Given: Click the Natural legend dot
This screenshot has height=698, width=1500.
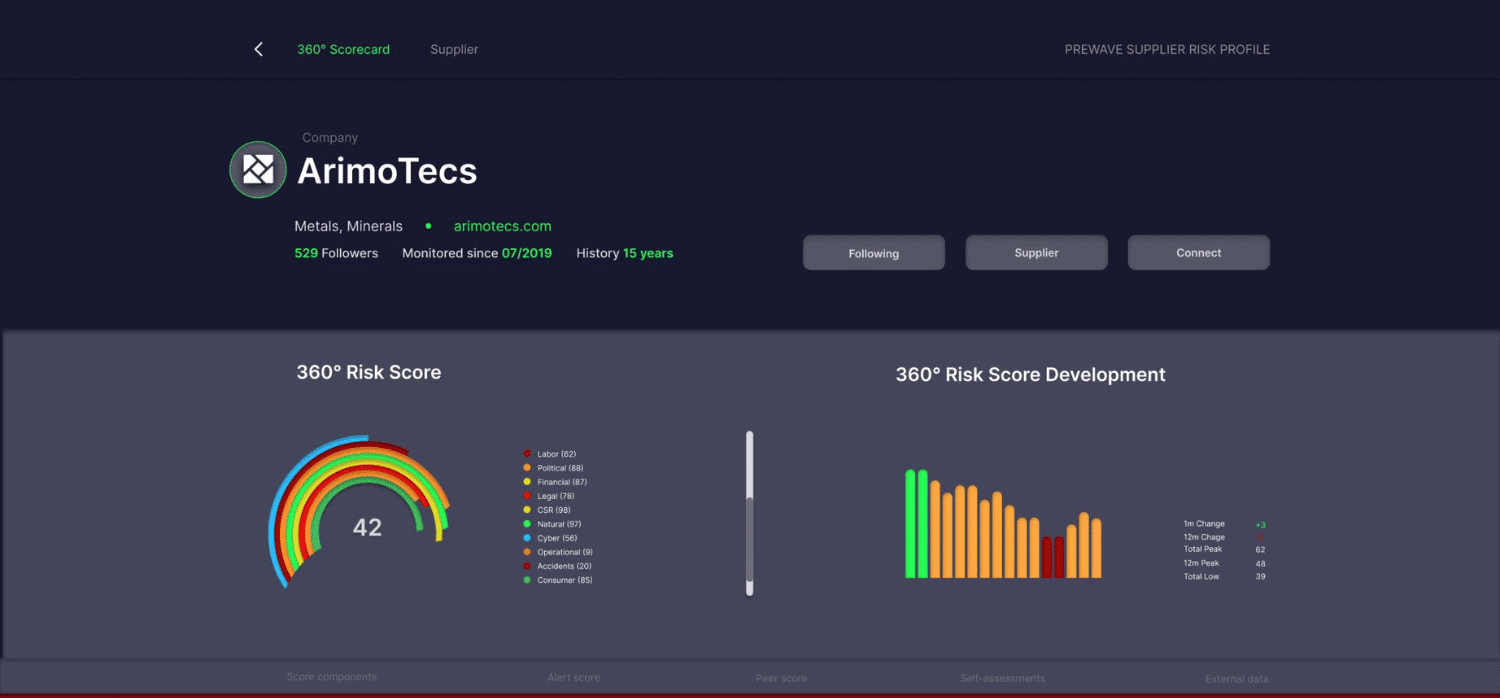Looking at the screenshot, I should click(x=527, y=524).
